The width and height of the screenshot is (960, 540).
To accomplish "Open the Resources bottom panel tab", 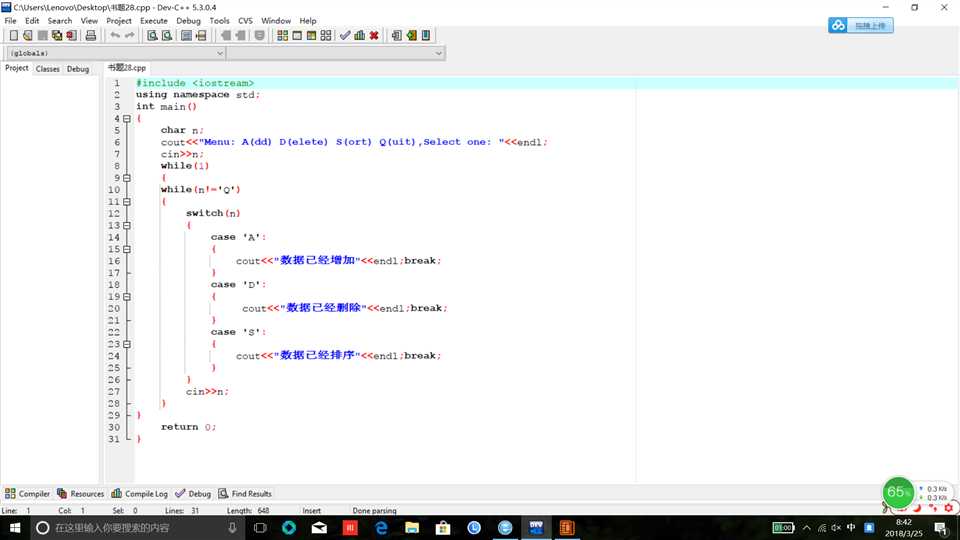I will point(81,493).
